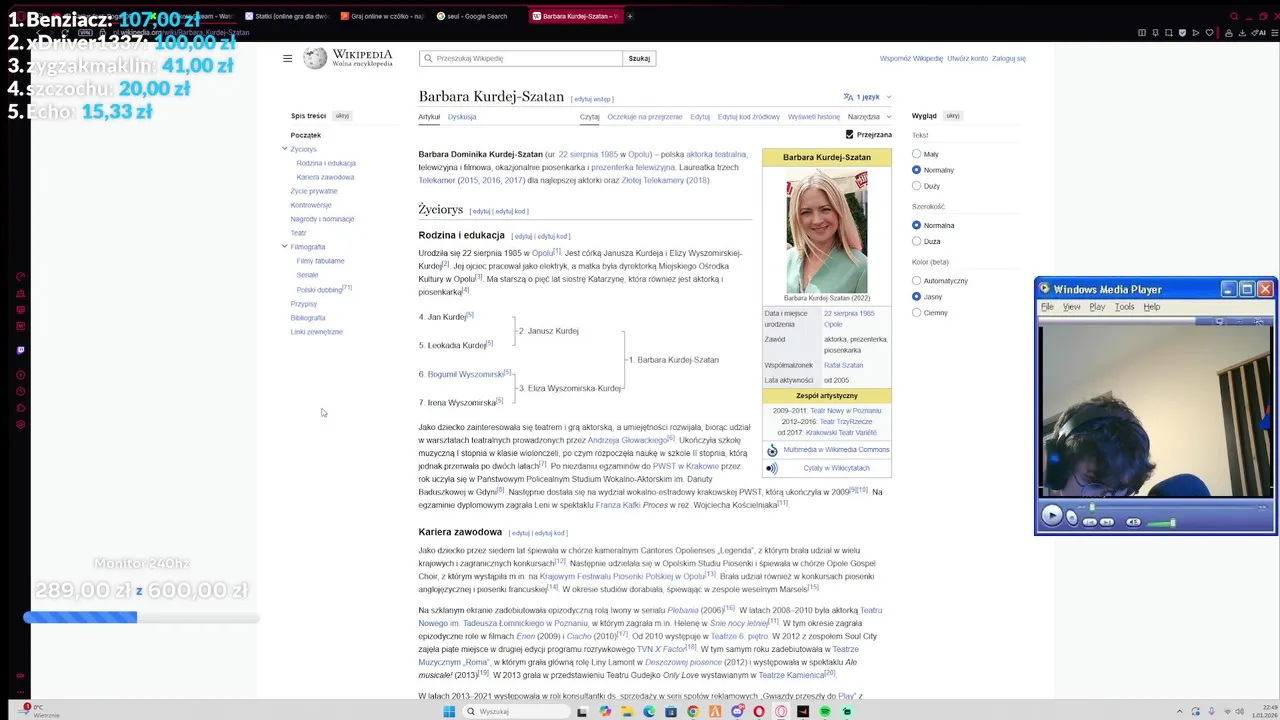Click the Wikiquote cytaty icon

(x=772, y=468)
